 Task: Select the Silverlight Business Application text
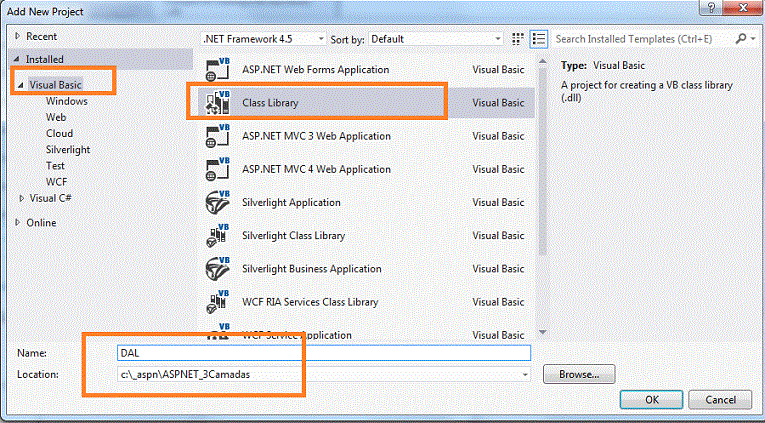pos(312,269)
